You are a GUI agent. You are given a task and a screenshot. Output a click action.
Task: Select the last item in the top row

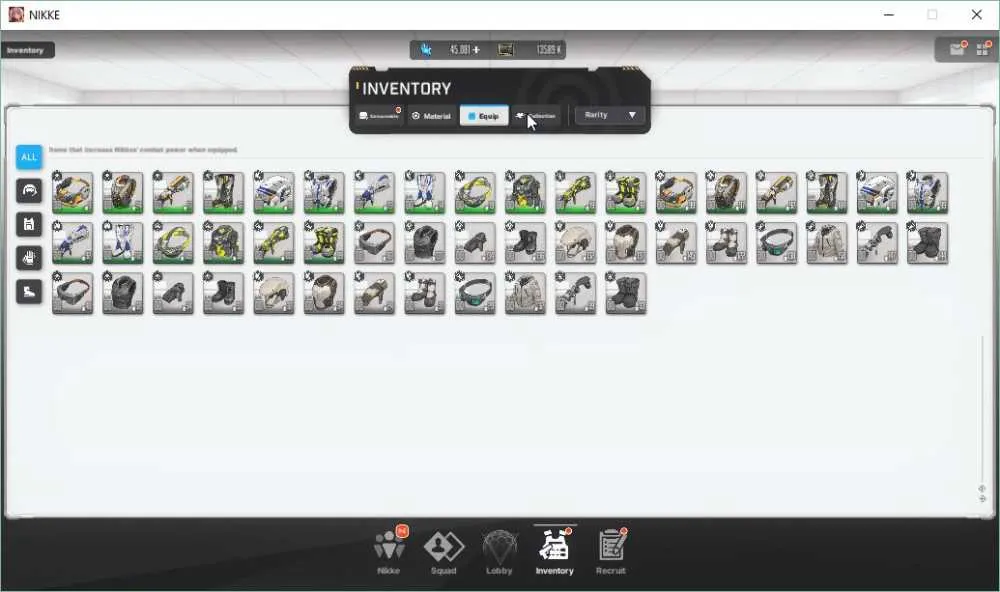pyautogui.click(x=927, y=192)
